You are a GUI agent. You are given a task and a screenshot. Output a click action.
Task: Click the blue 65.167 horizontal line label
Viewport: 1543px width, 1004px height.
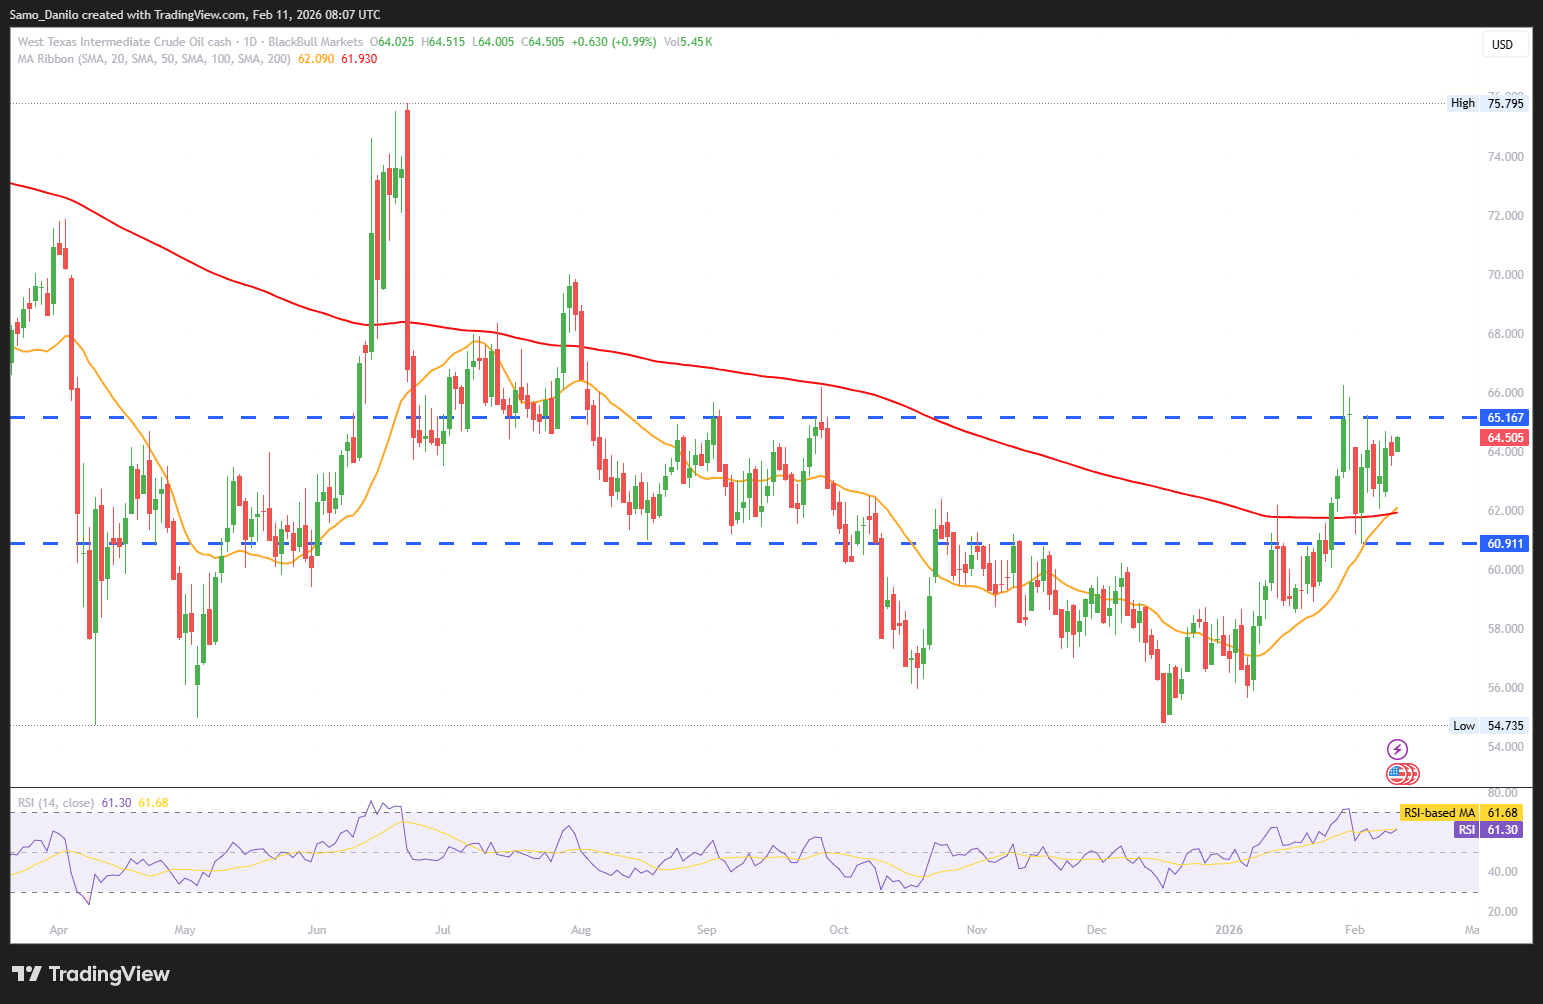point(1505,418)
